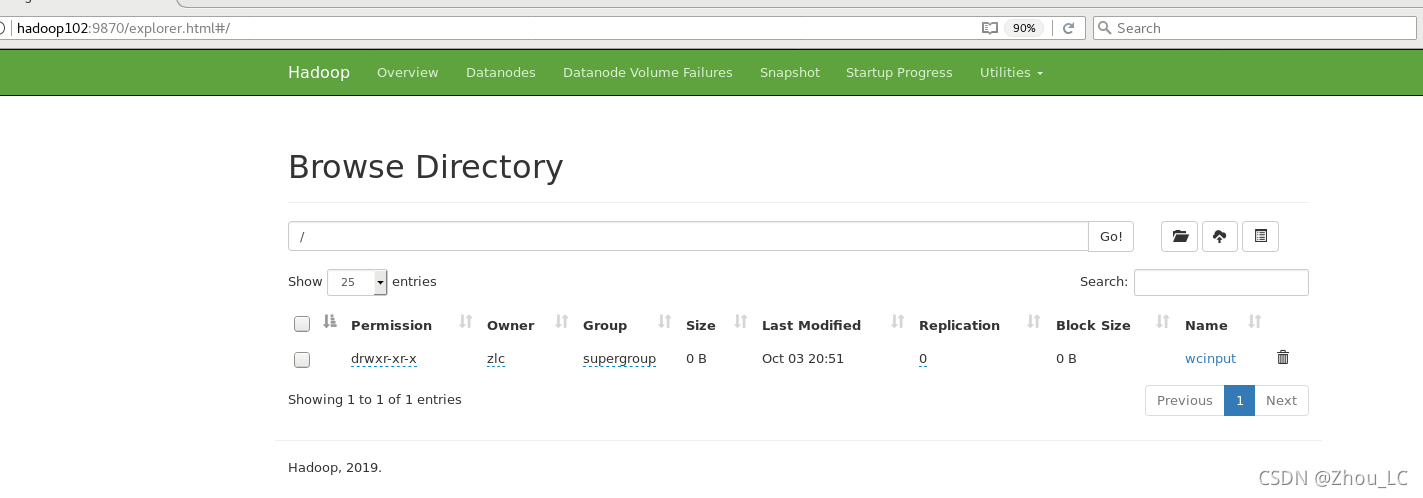Check the wcinput row checkbox

coord(302,360)
